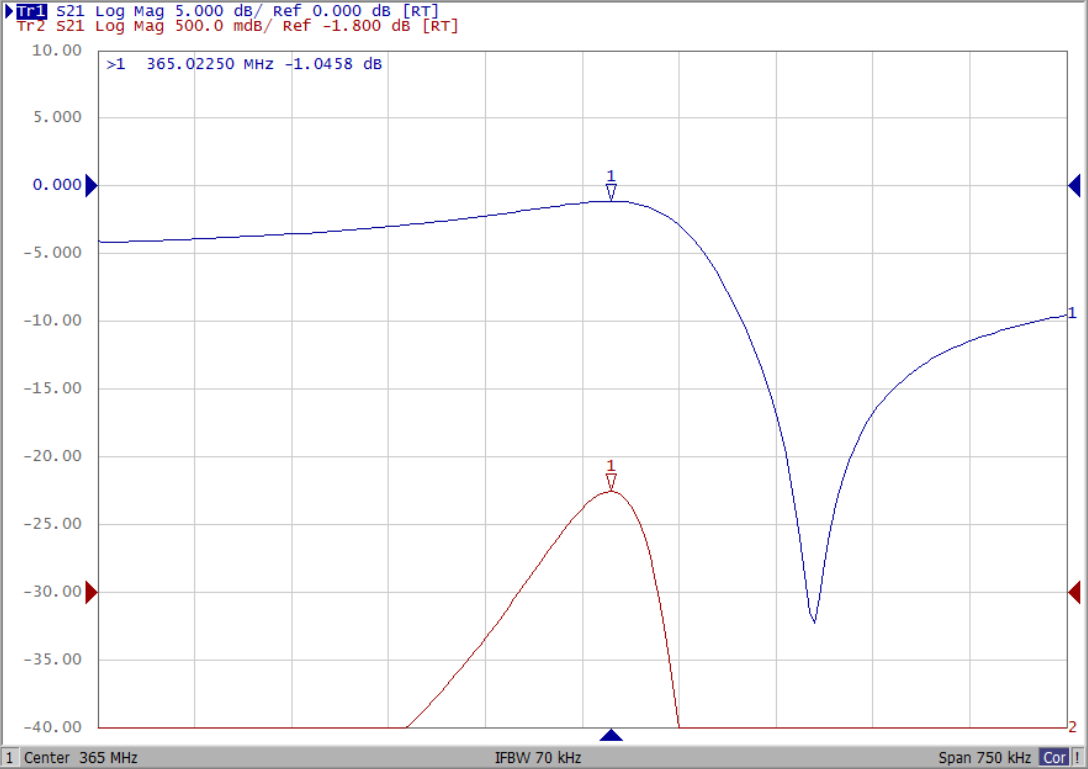Click the -20.00 y-axis label

click(53, 456)
